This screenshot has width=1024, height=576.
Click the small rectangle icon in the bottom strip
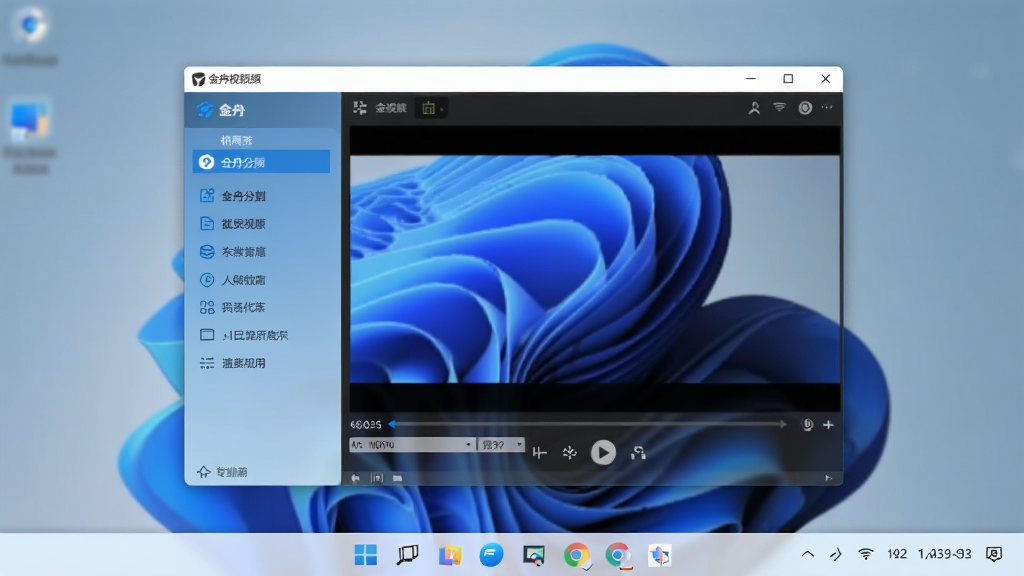[397, 478]
